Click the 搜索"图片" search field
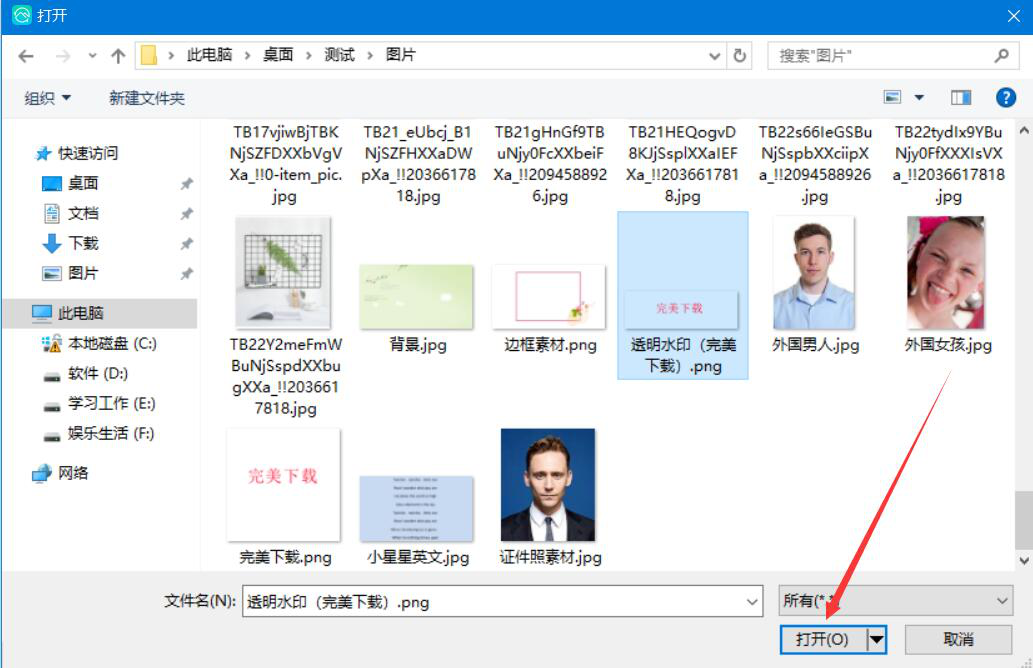The image size is (1033, 668). [893, 56]
